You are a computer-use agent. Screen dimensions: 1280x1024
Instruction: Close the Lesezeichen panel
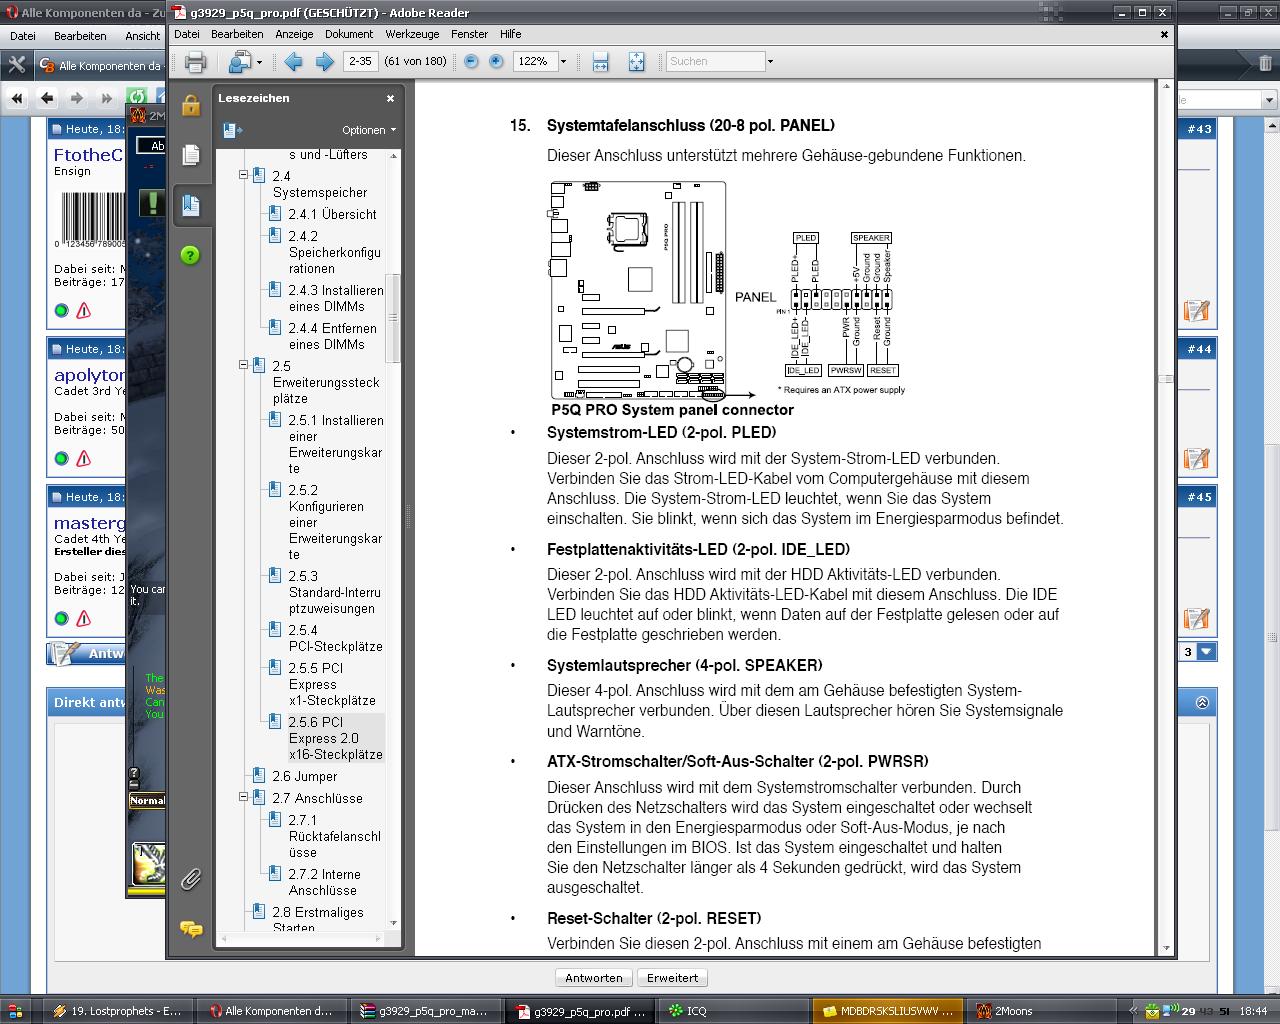(x=390, y=98)
